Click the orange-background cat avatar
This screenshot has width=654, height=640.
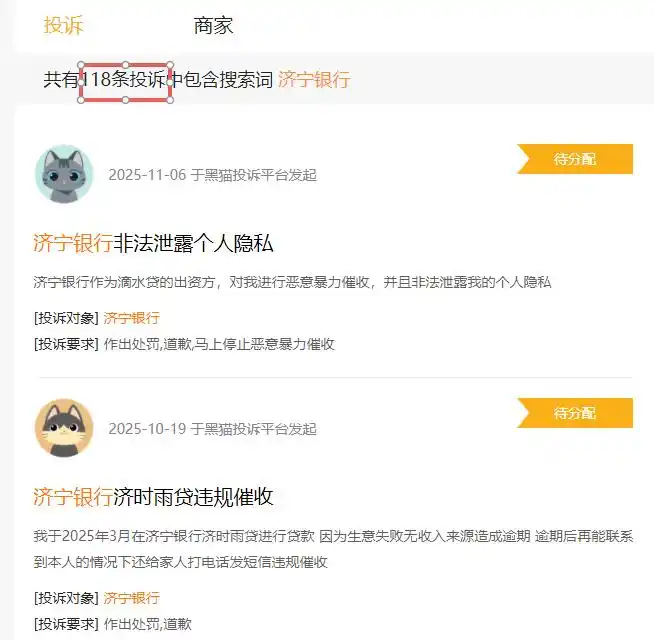64,428
